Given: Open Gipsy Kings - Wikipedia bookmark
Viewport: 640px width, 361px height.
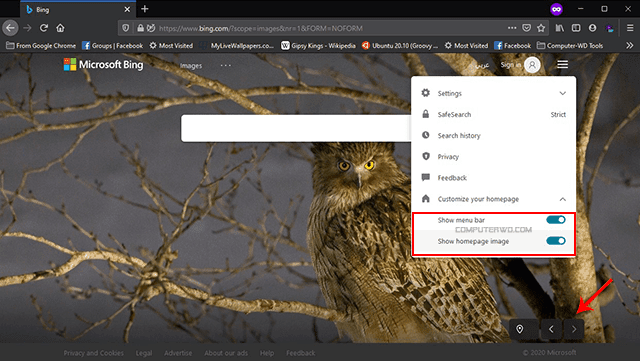Looking at the screenshot, I should 318,46.
